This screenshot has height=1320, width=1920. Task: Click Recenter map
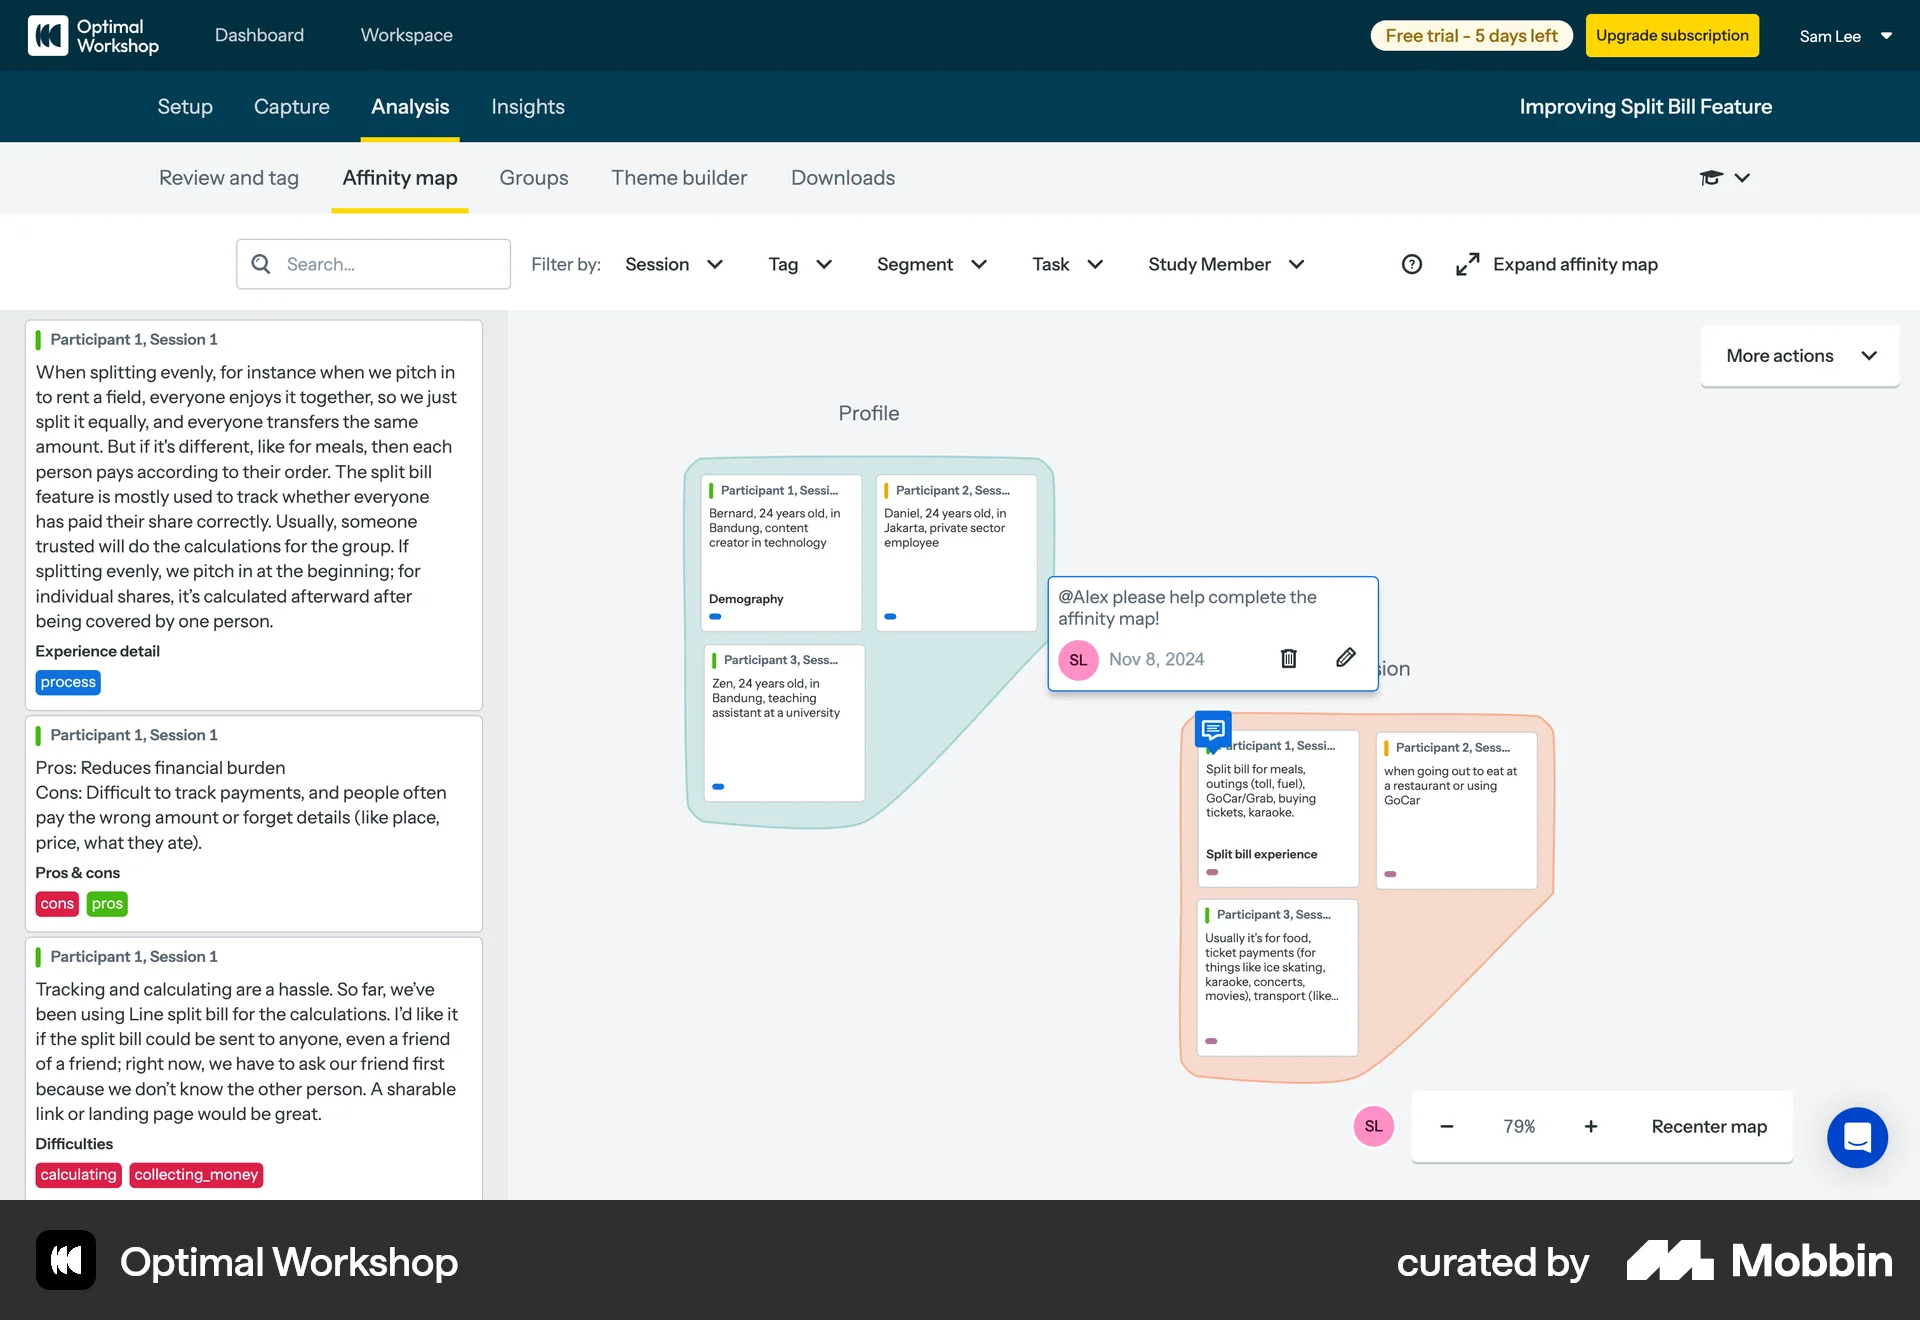pyautogui.click(x=1708, y=1126)
